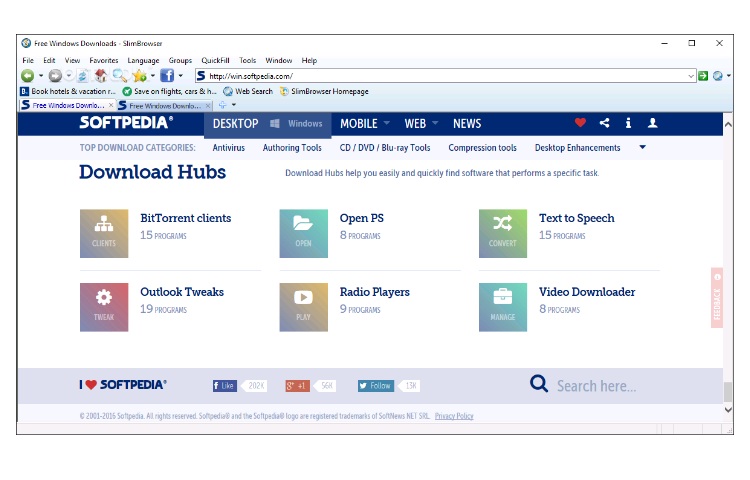Click the Twitter Follow button
750x480 pixels.
376,385
